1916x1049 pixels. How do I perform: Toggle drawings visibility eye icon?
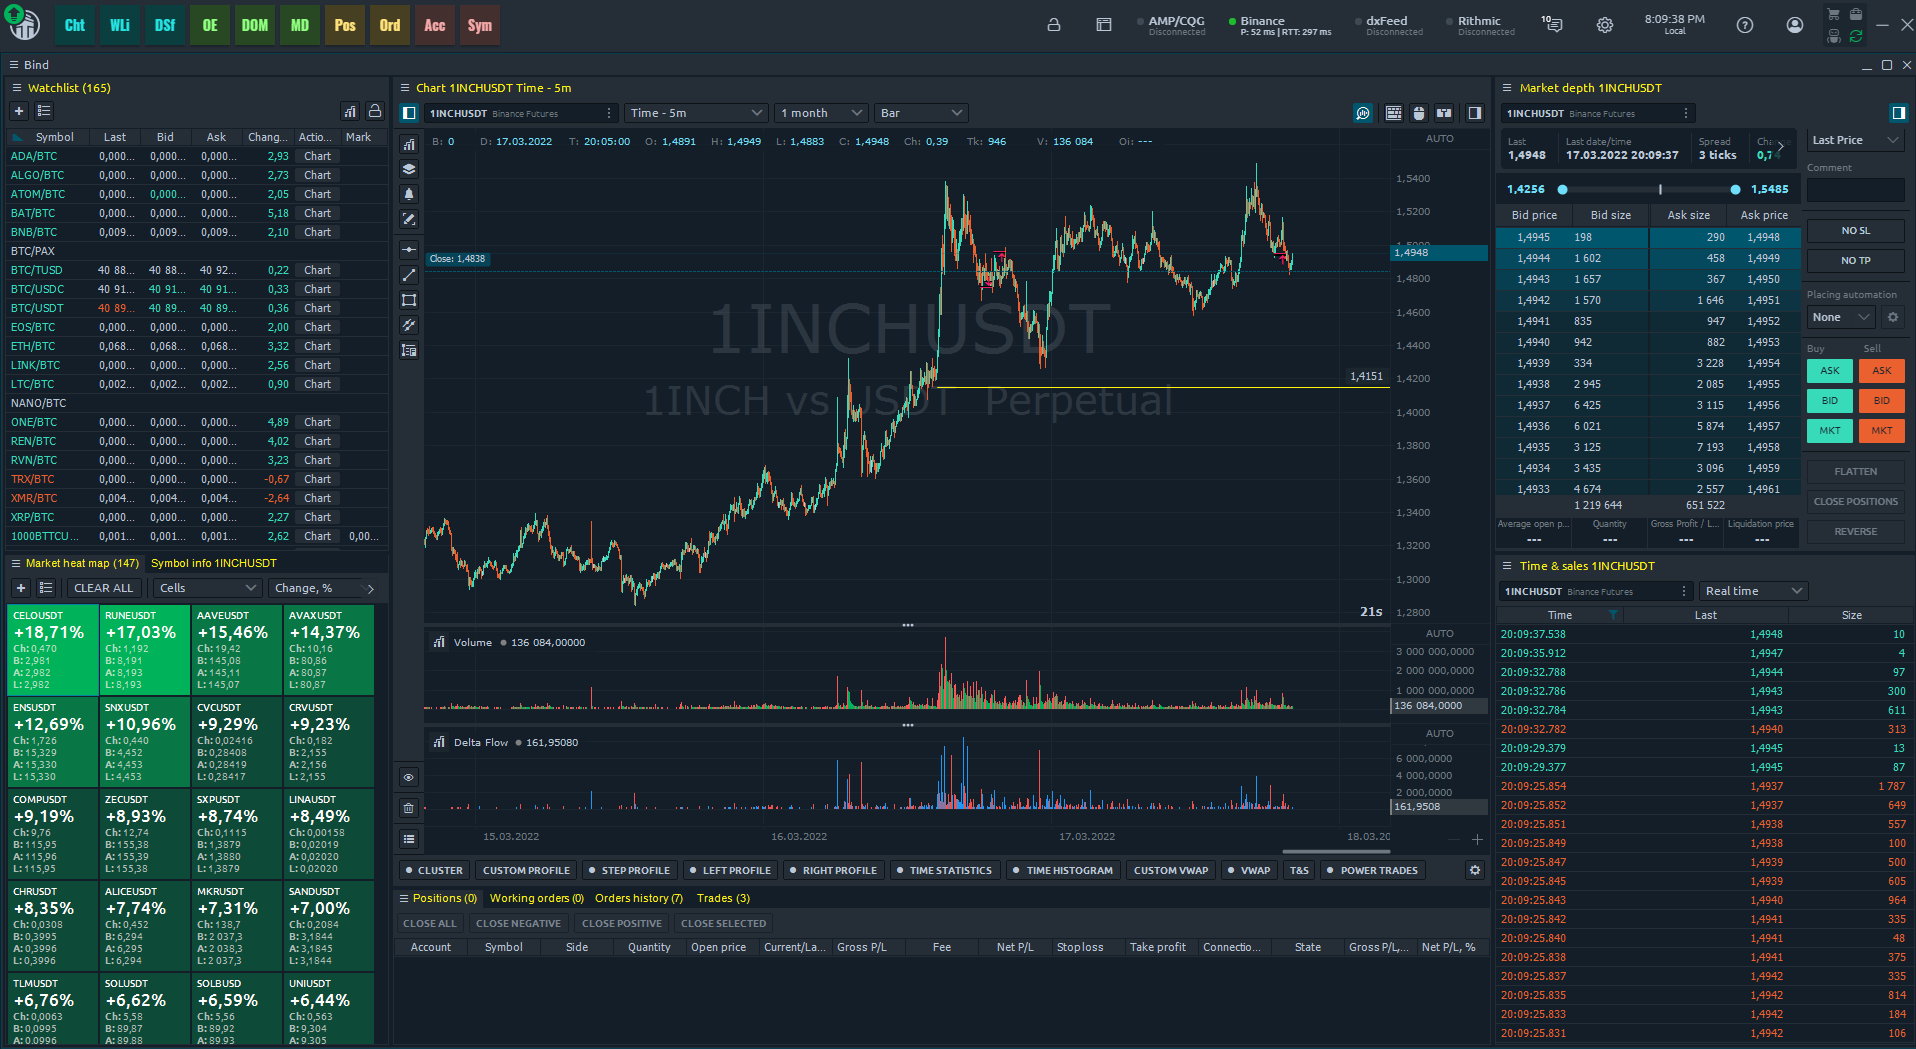[x=409, y=777]
